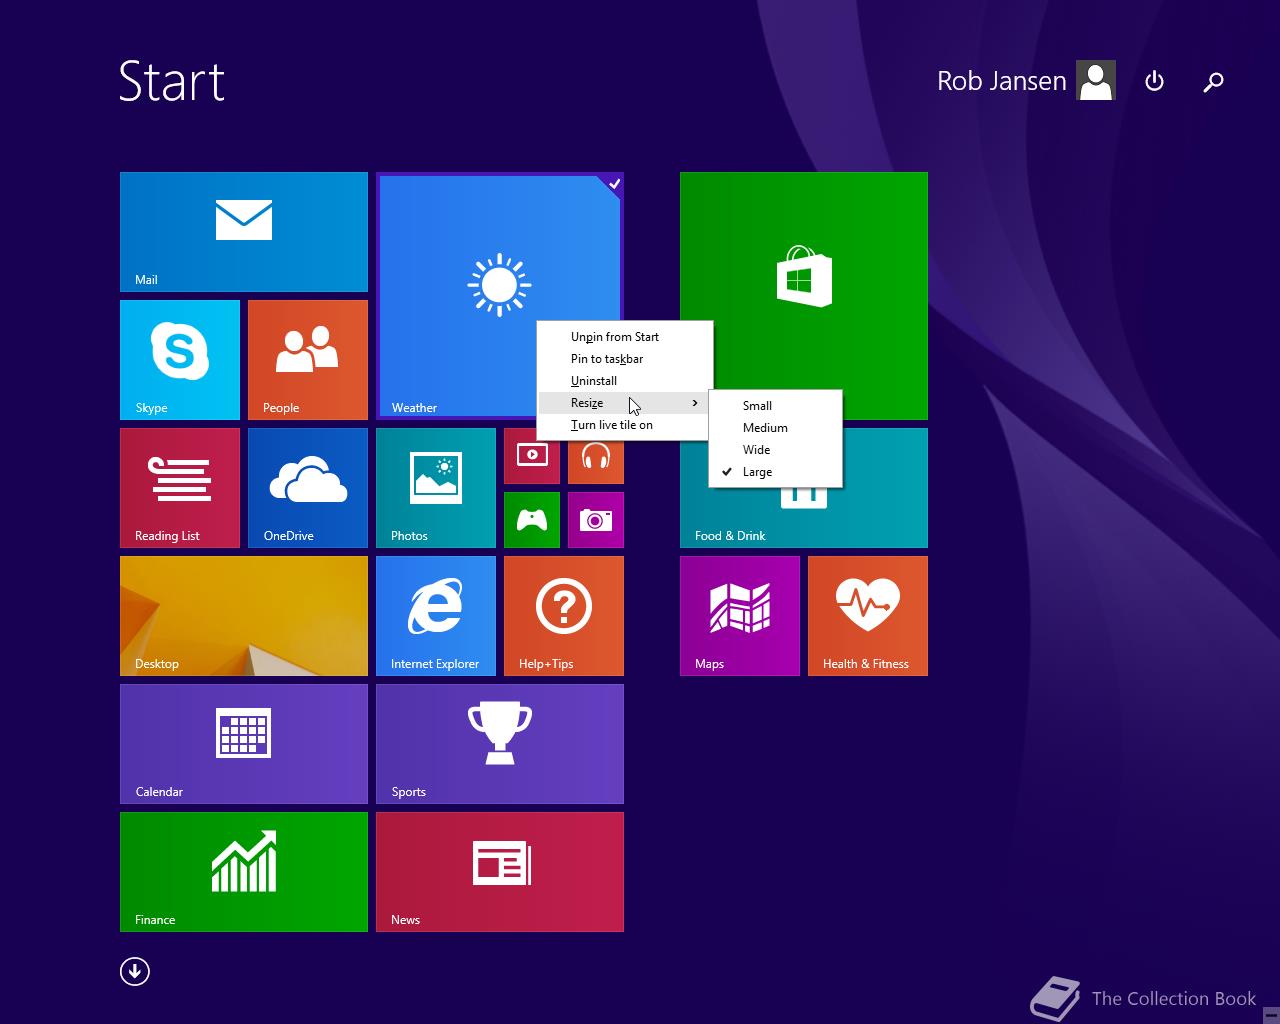The height and width of the screenshot is (1024, 1280).
Task: Open the News tile
Action: pyautogui.click(x=500, y=872)
